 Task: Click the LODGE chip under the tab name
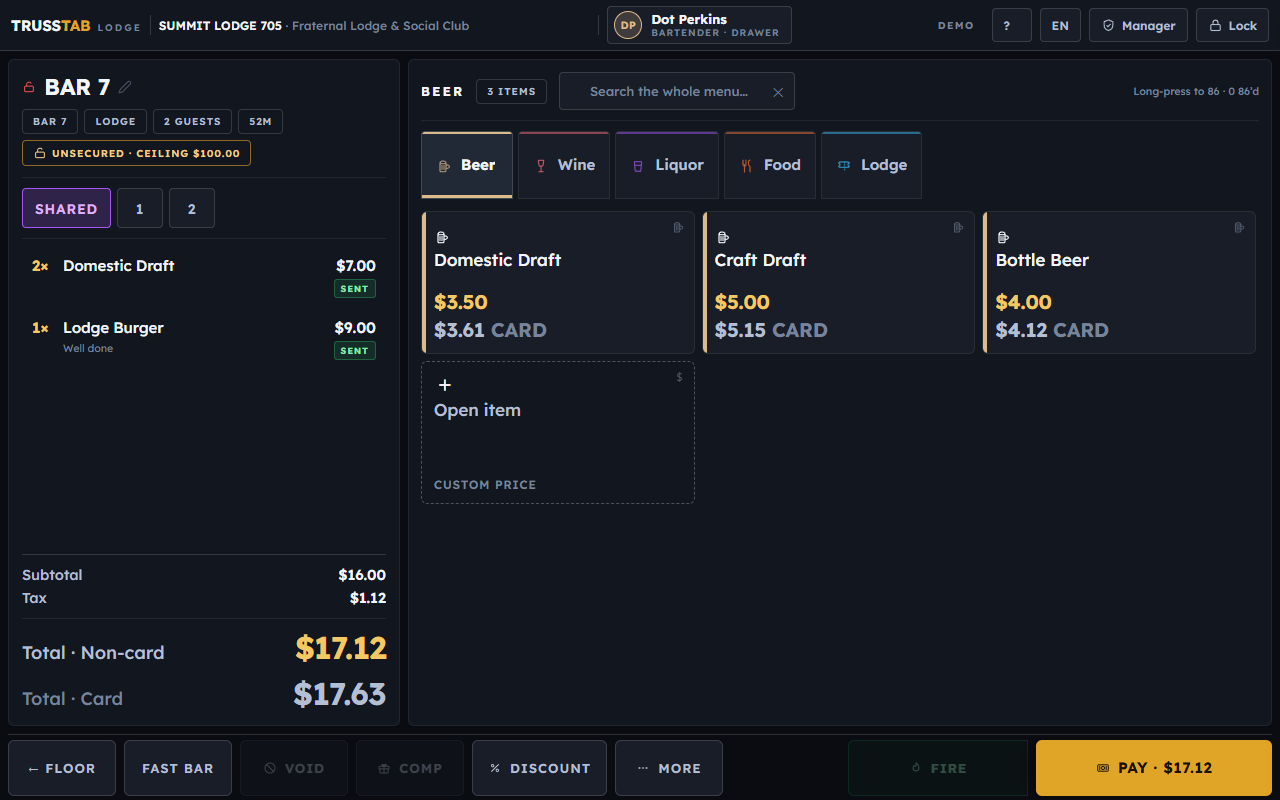(115, 121)
